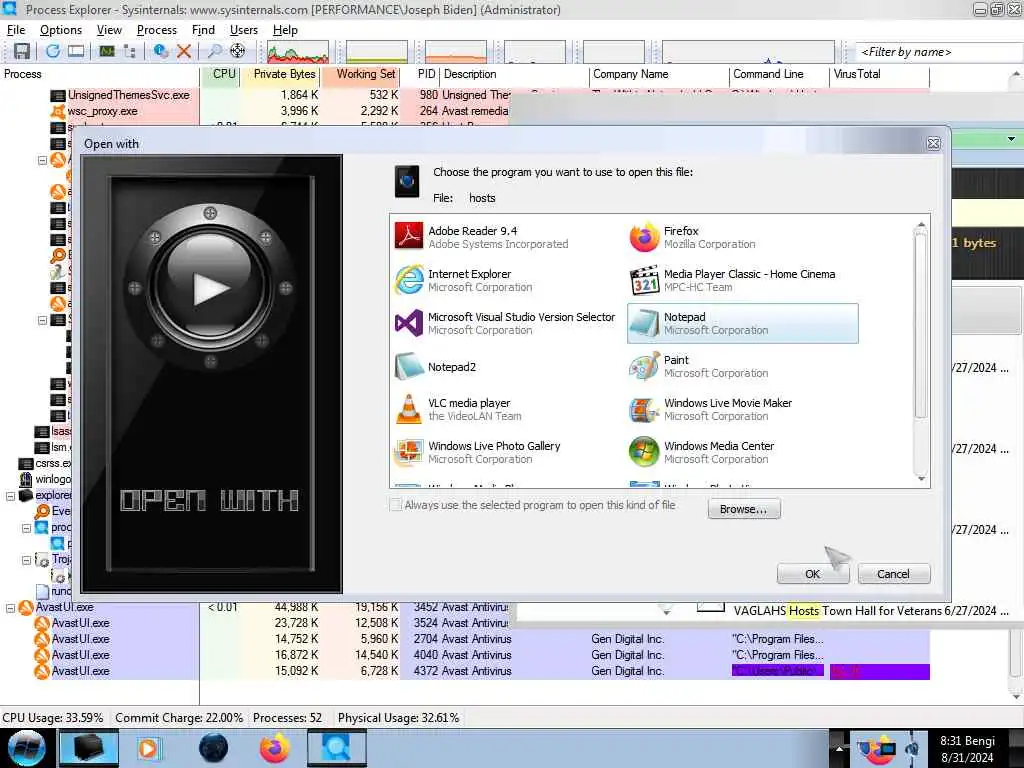Viewport: 1024px width, 768px height.
Task: Open the Users menu
Action: coord(244,30)
